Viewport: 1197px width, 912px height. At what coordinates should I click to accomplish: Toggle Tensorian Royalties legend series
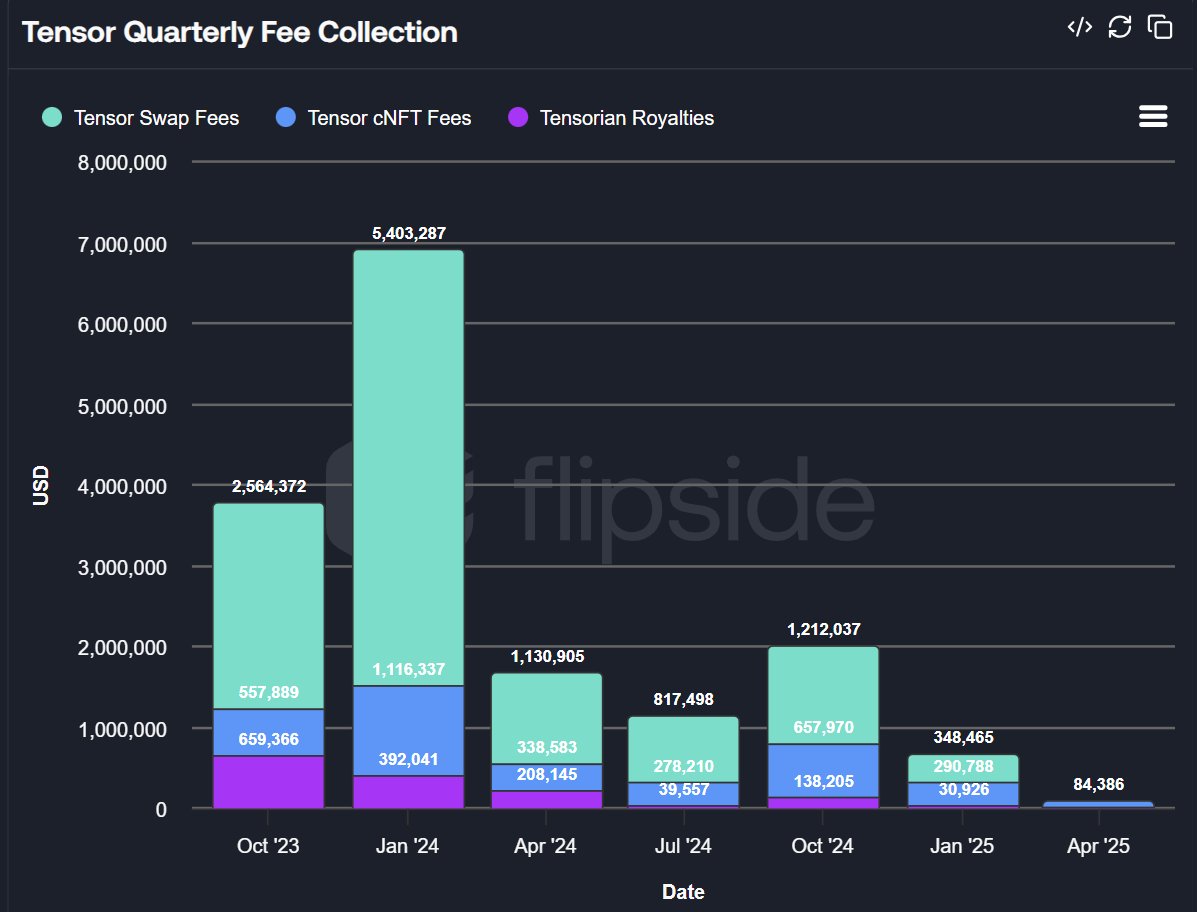pos(611,118)
